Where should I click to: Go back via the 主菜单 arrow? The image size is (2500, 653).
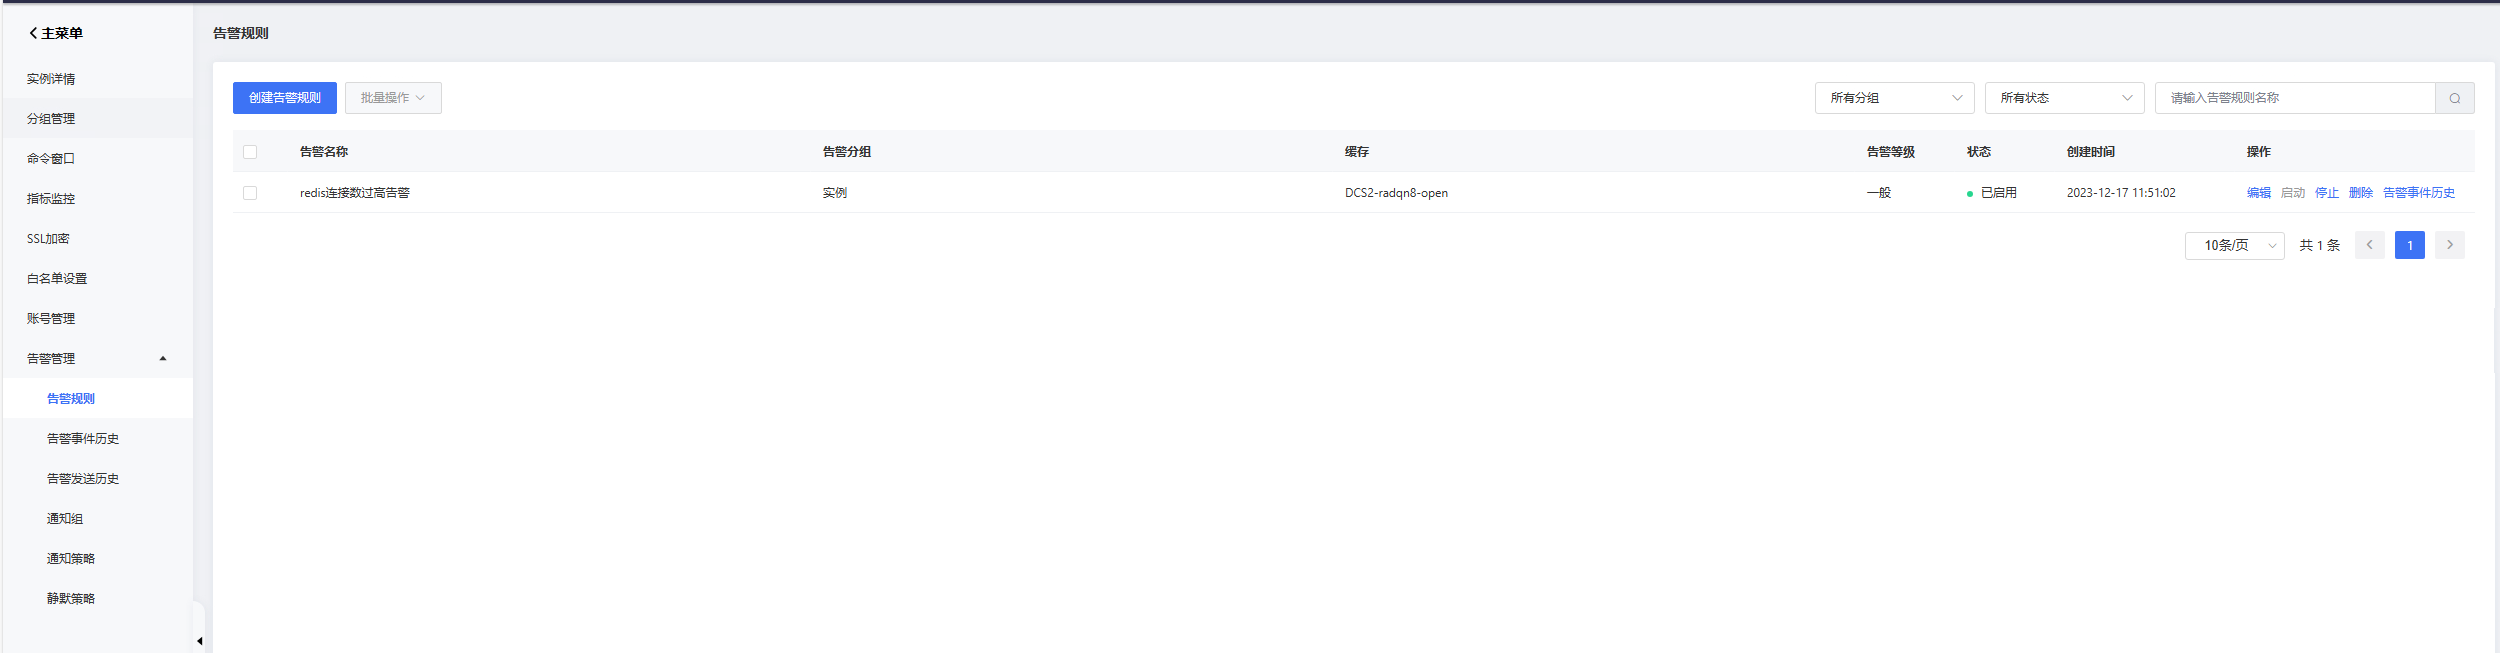(x=33, y=33)
